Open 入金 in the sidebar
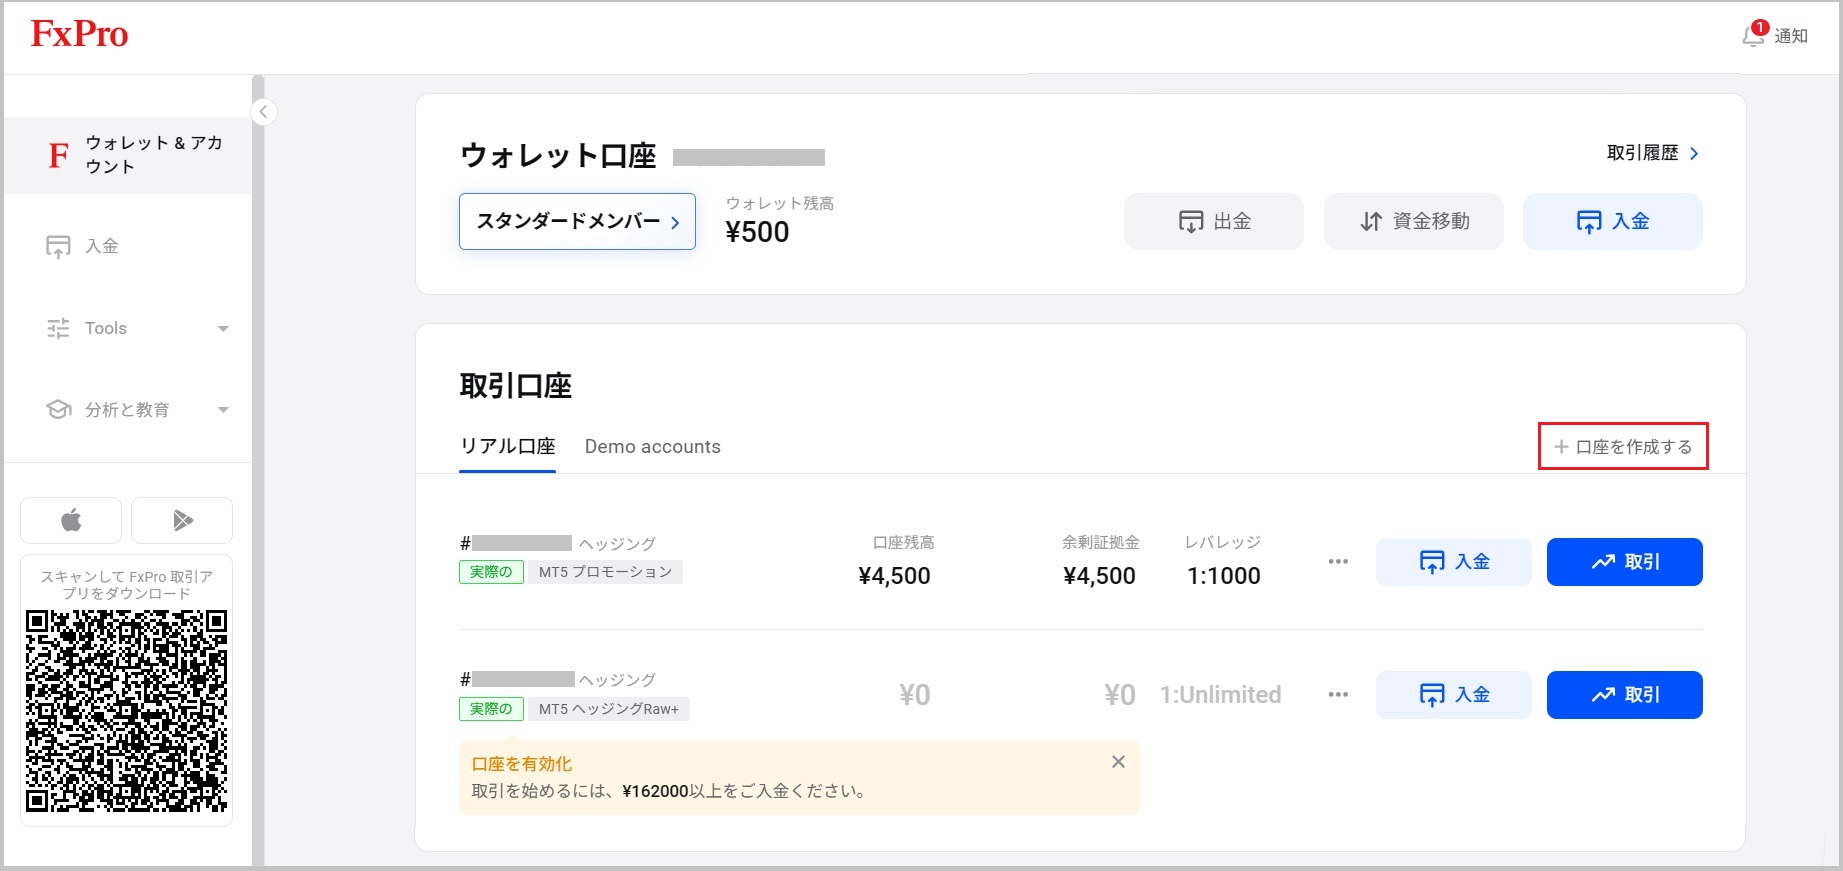The image size is (1843, 871). [x=101, y=246]
